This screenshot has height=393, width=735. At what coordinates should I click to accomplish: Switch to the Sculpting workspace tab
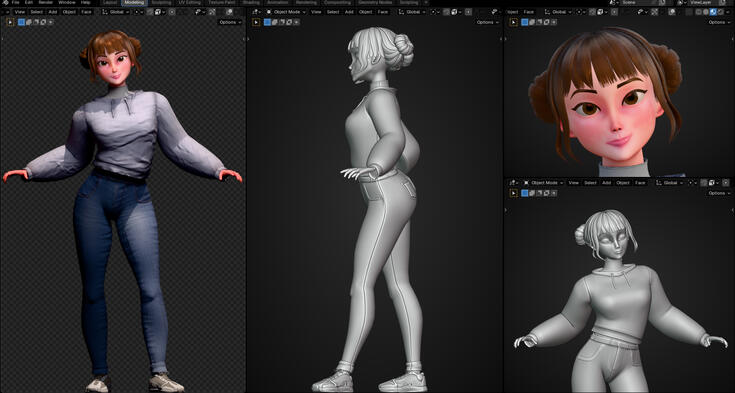[x=162, y=2]
